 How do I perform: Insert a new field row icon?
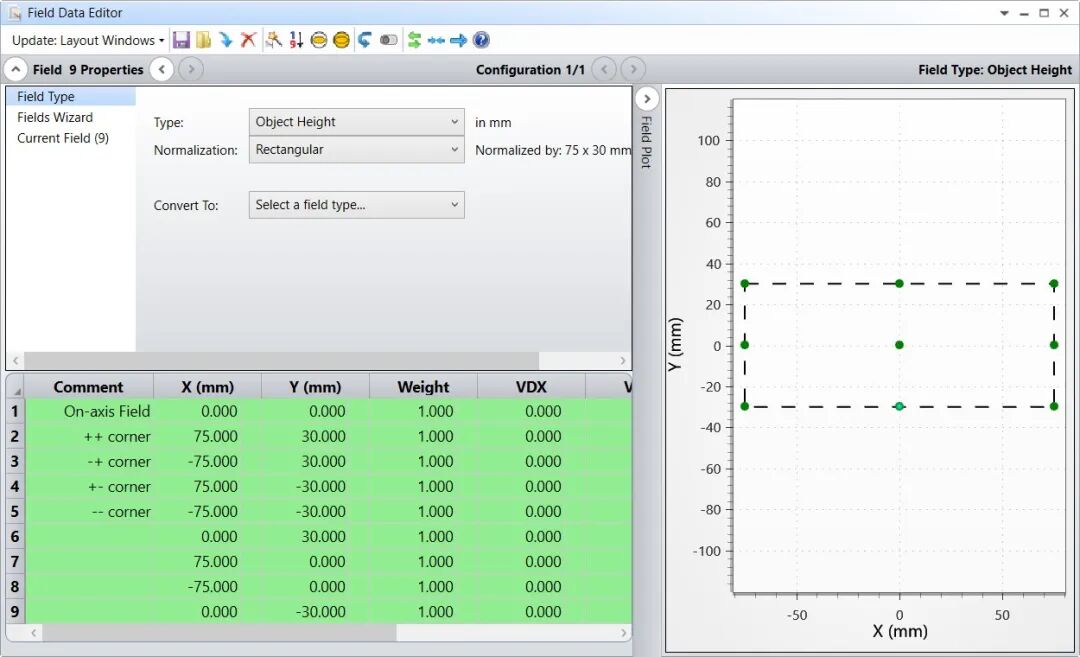226,40
